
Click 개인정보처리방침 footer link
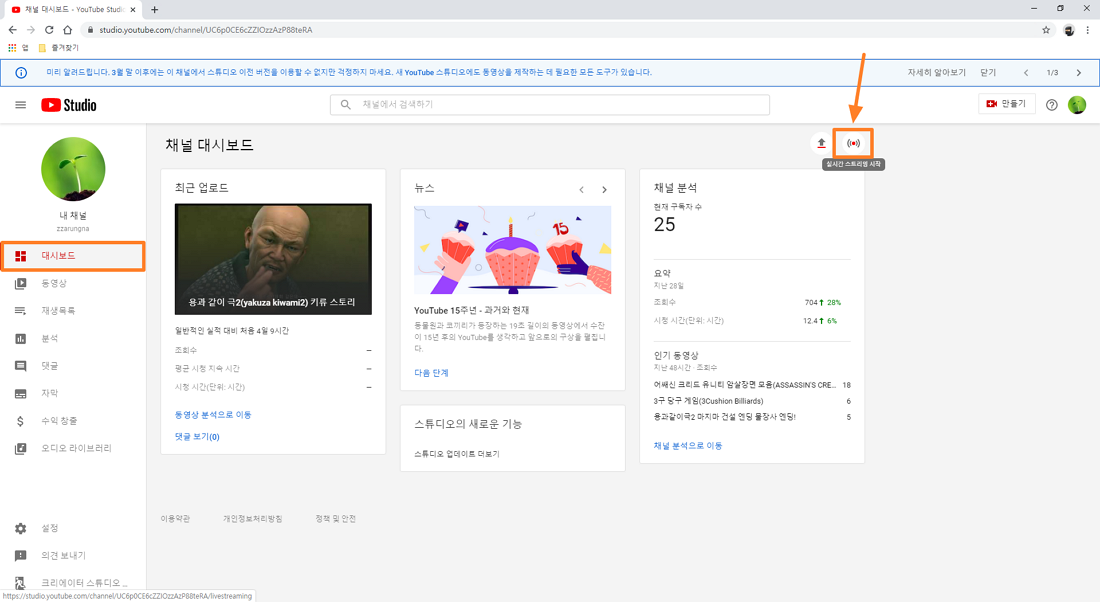(x=253, y=519)
